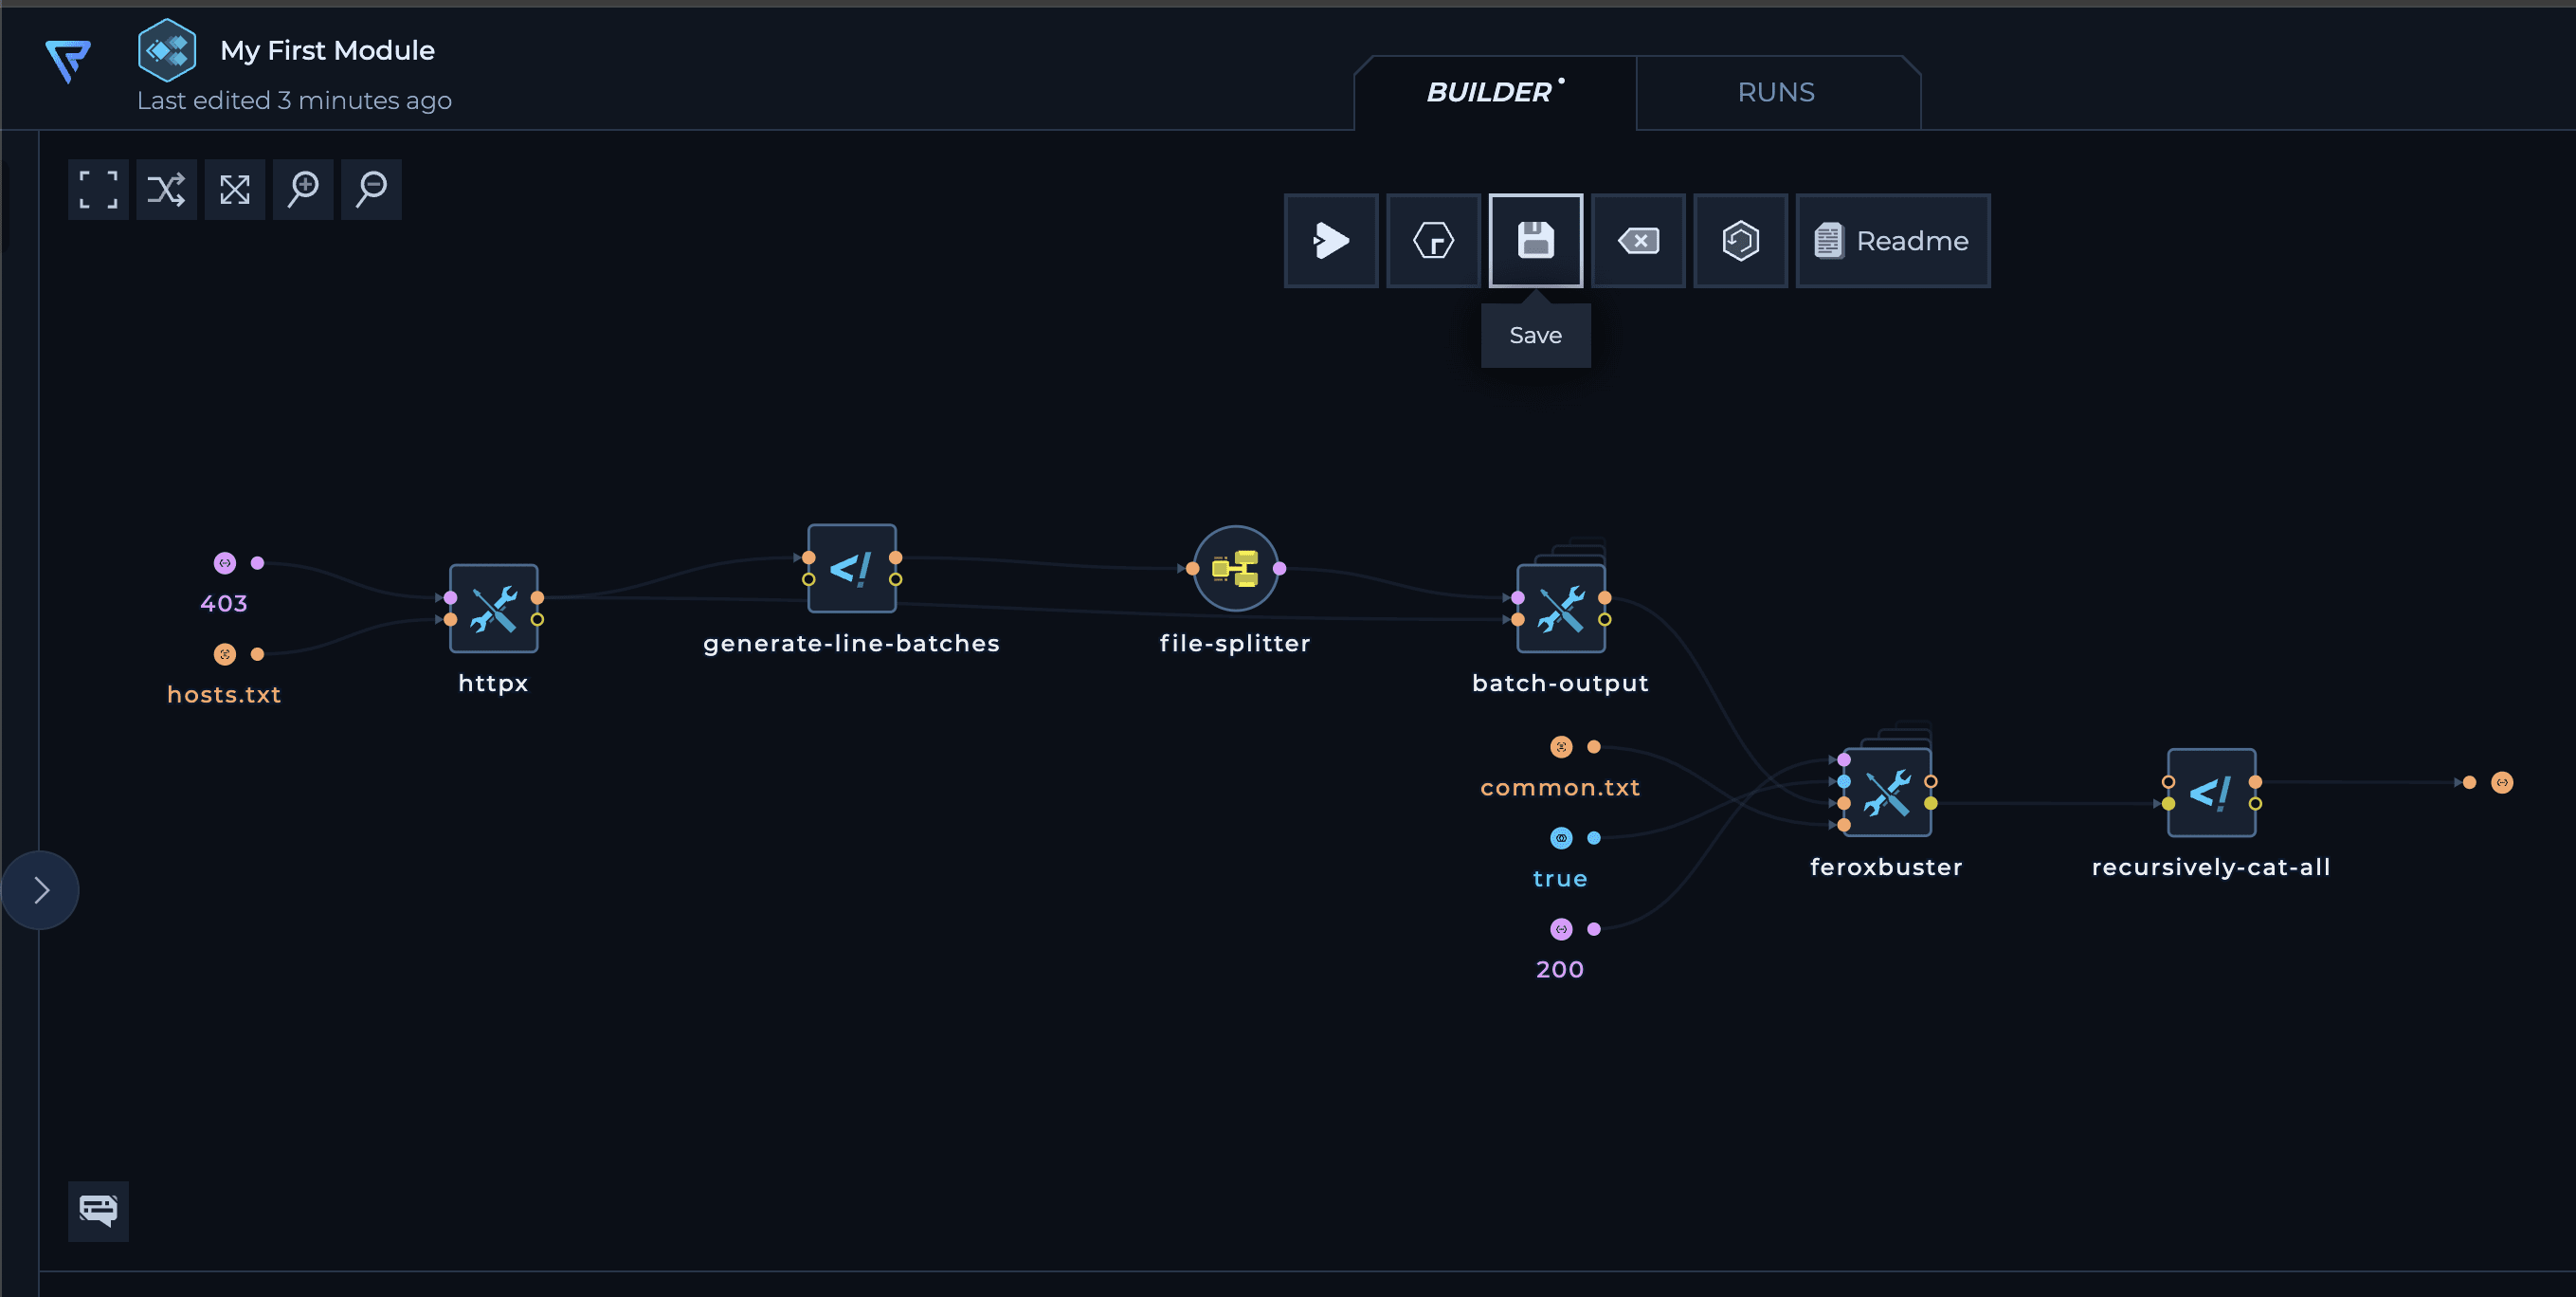Screen dimensions: 2576x1297
Task: Click the expand-arrows canvas icon
Action: coord(235,189)
